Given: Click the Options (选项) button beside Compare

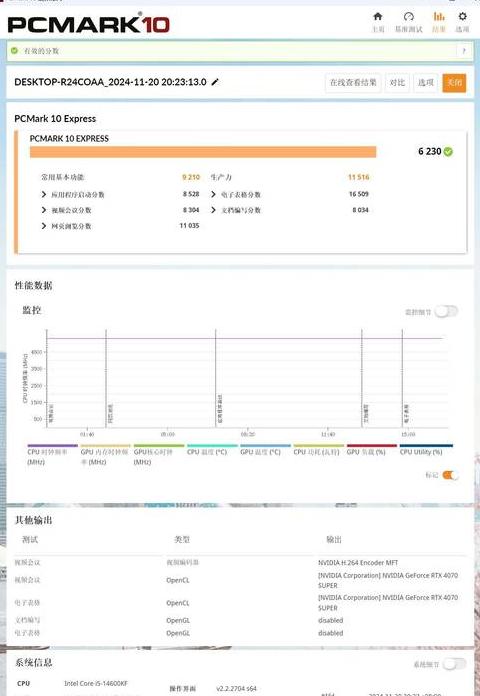Looking at the screenshot, I should (x=425, y=83).
